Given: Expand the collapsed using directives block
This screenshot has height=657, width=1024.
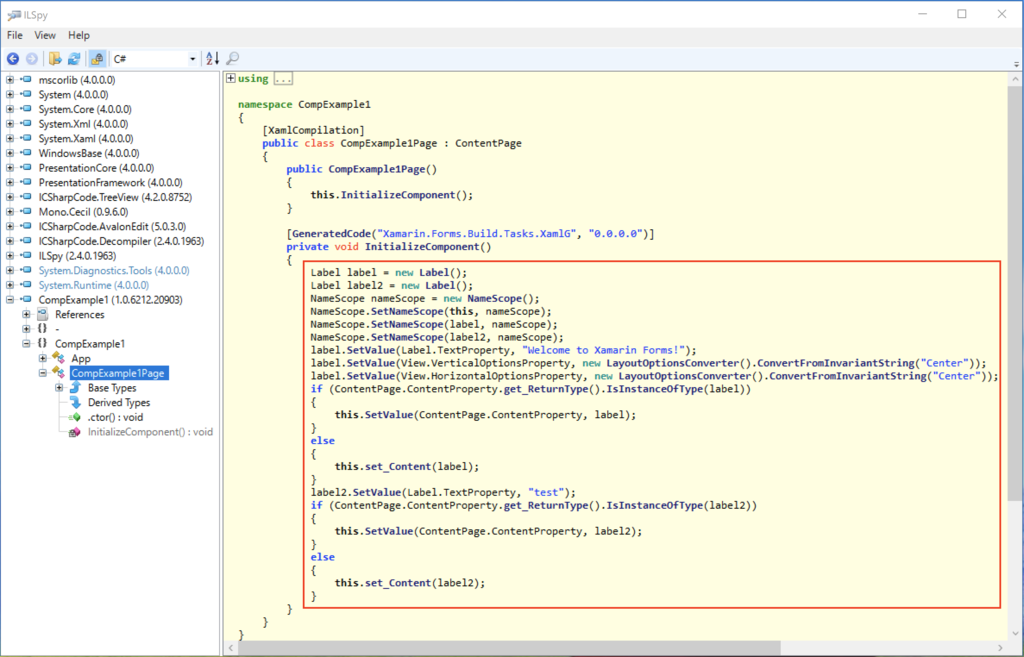Looking at the screenshot, I should click(231, 78).
